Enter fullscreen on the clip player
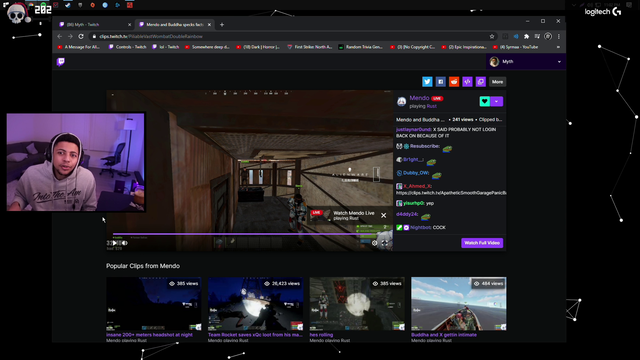This screenshot has height=360, width=640. point(384,243)
